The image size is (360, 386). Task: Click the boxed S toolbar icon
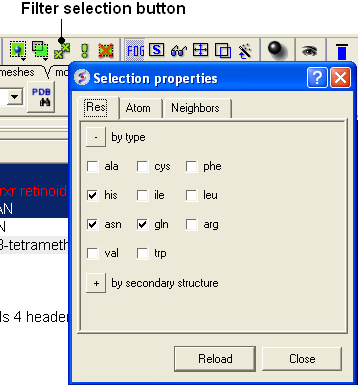click(x=156, y=50)
